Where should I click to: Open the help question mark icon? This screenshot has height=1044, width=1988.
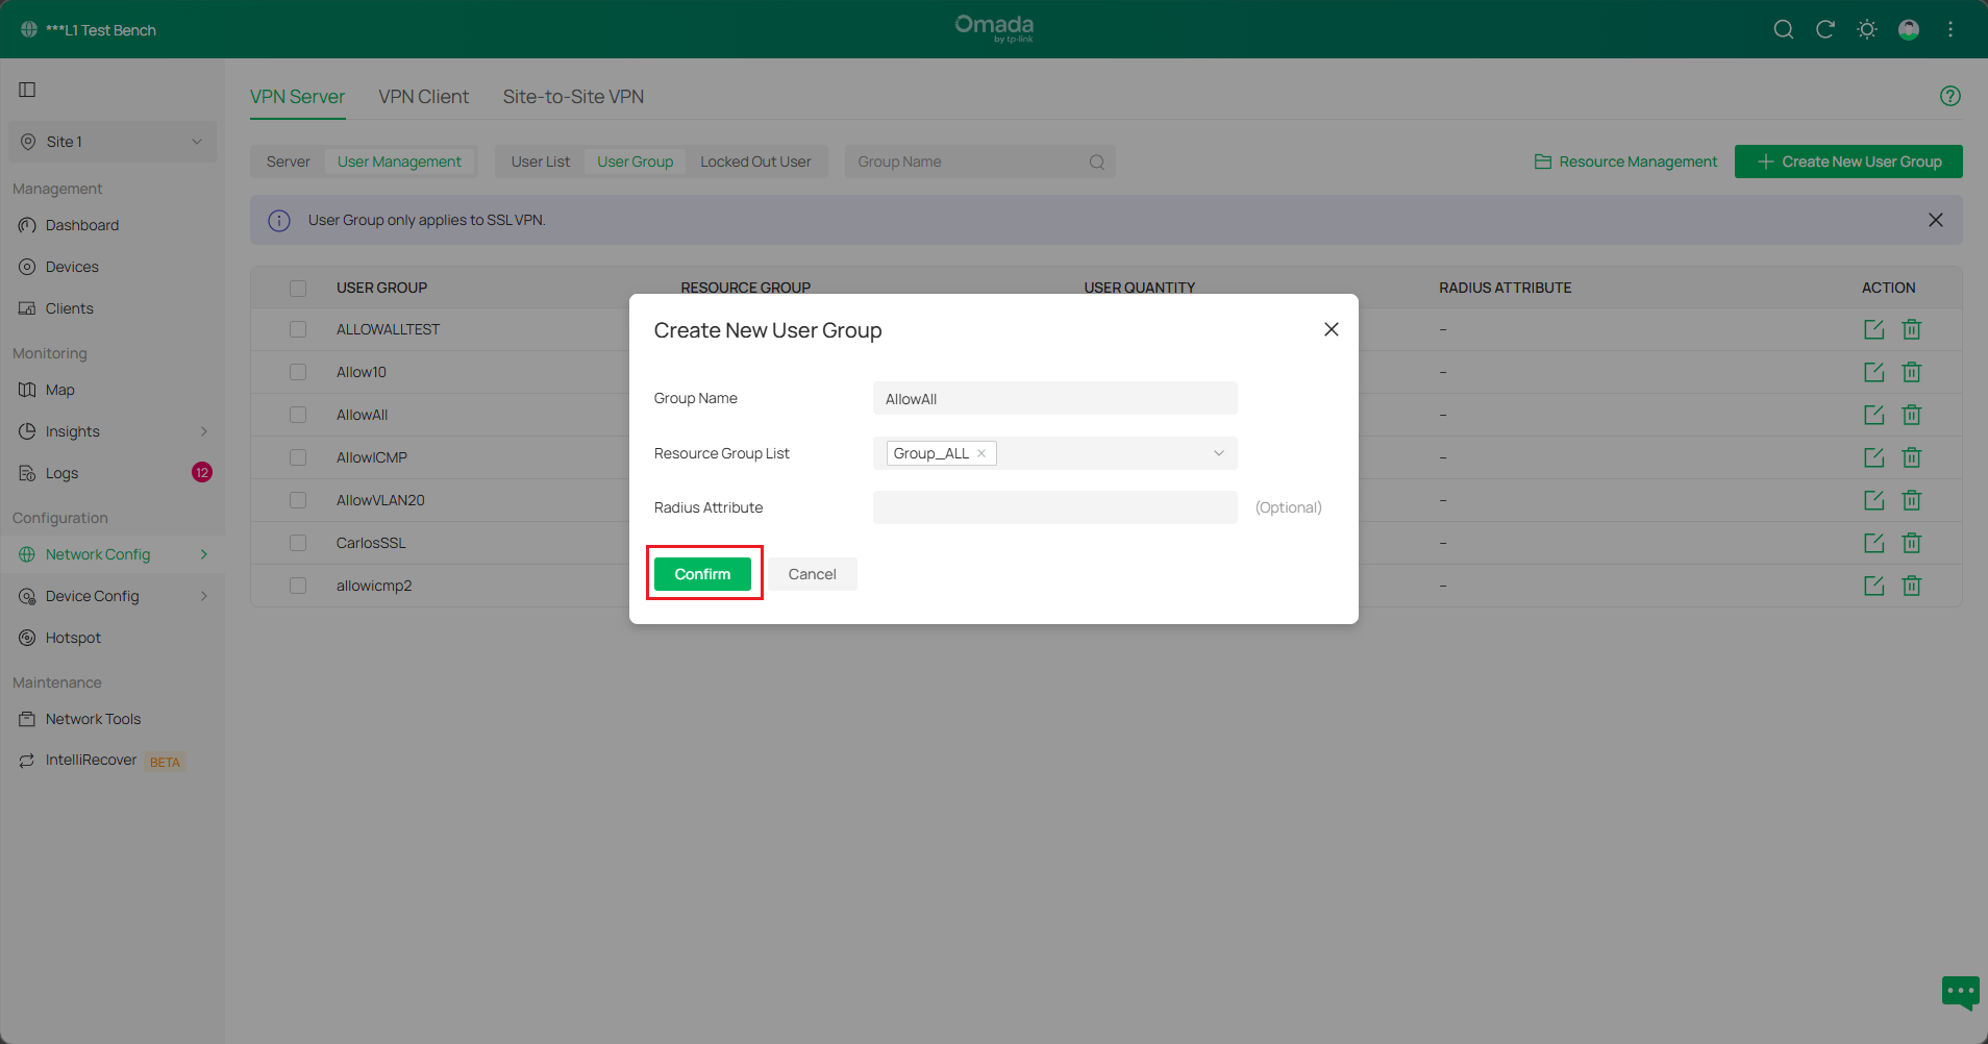pos(1950,96)
